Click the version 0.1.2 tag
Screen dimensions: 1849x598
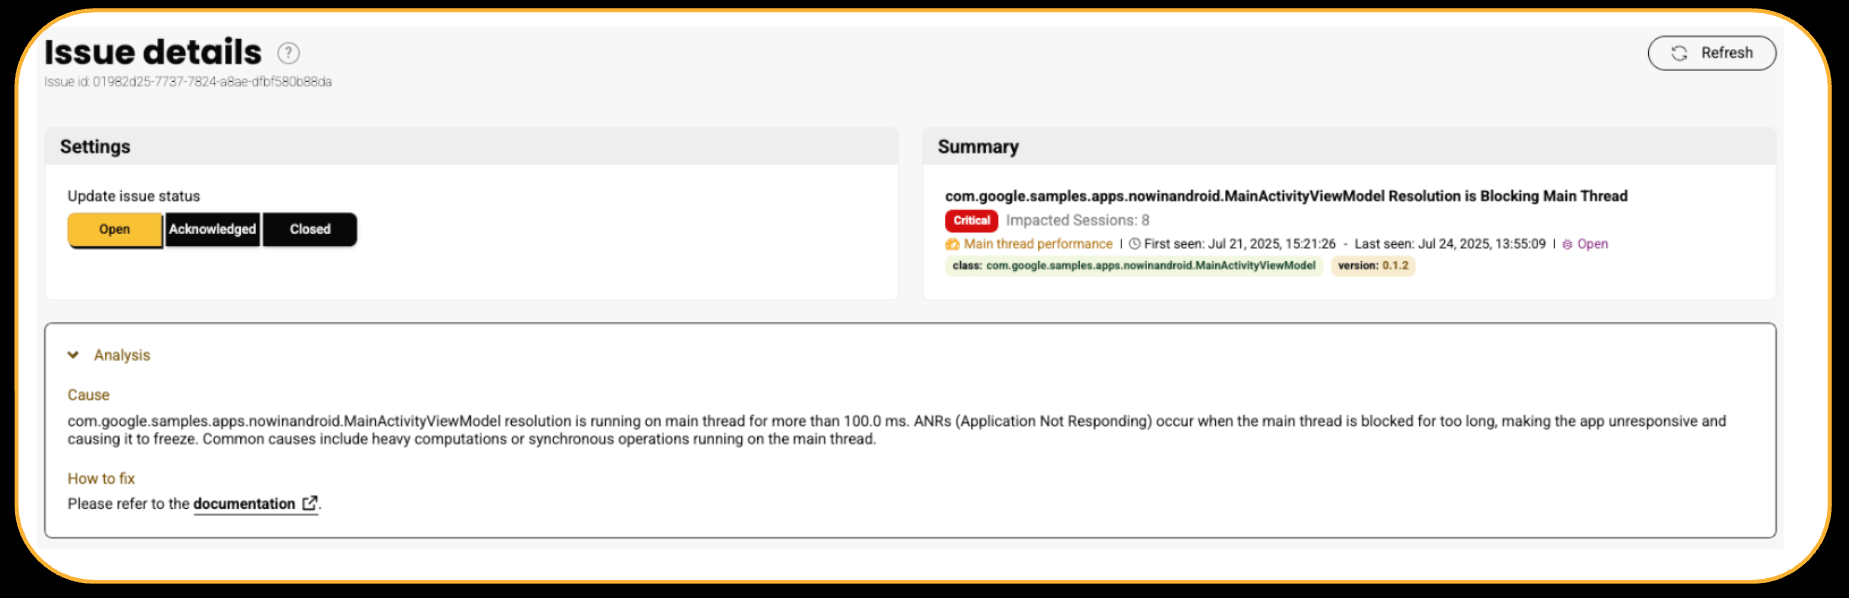[1373, 266]
